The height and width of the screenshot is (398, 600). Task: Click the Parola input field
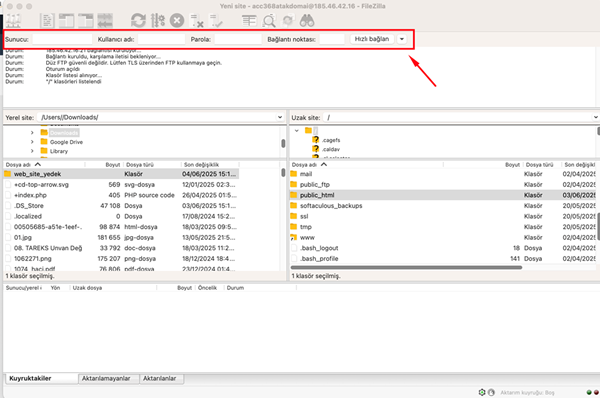click(238, 39)
